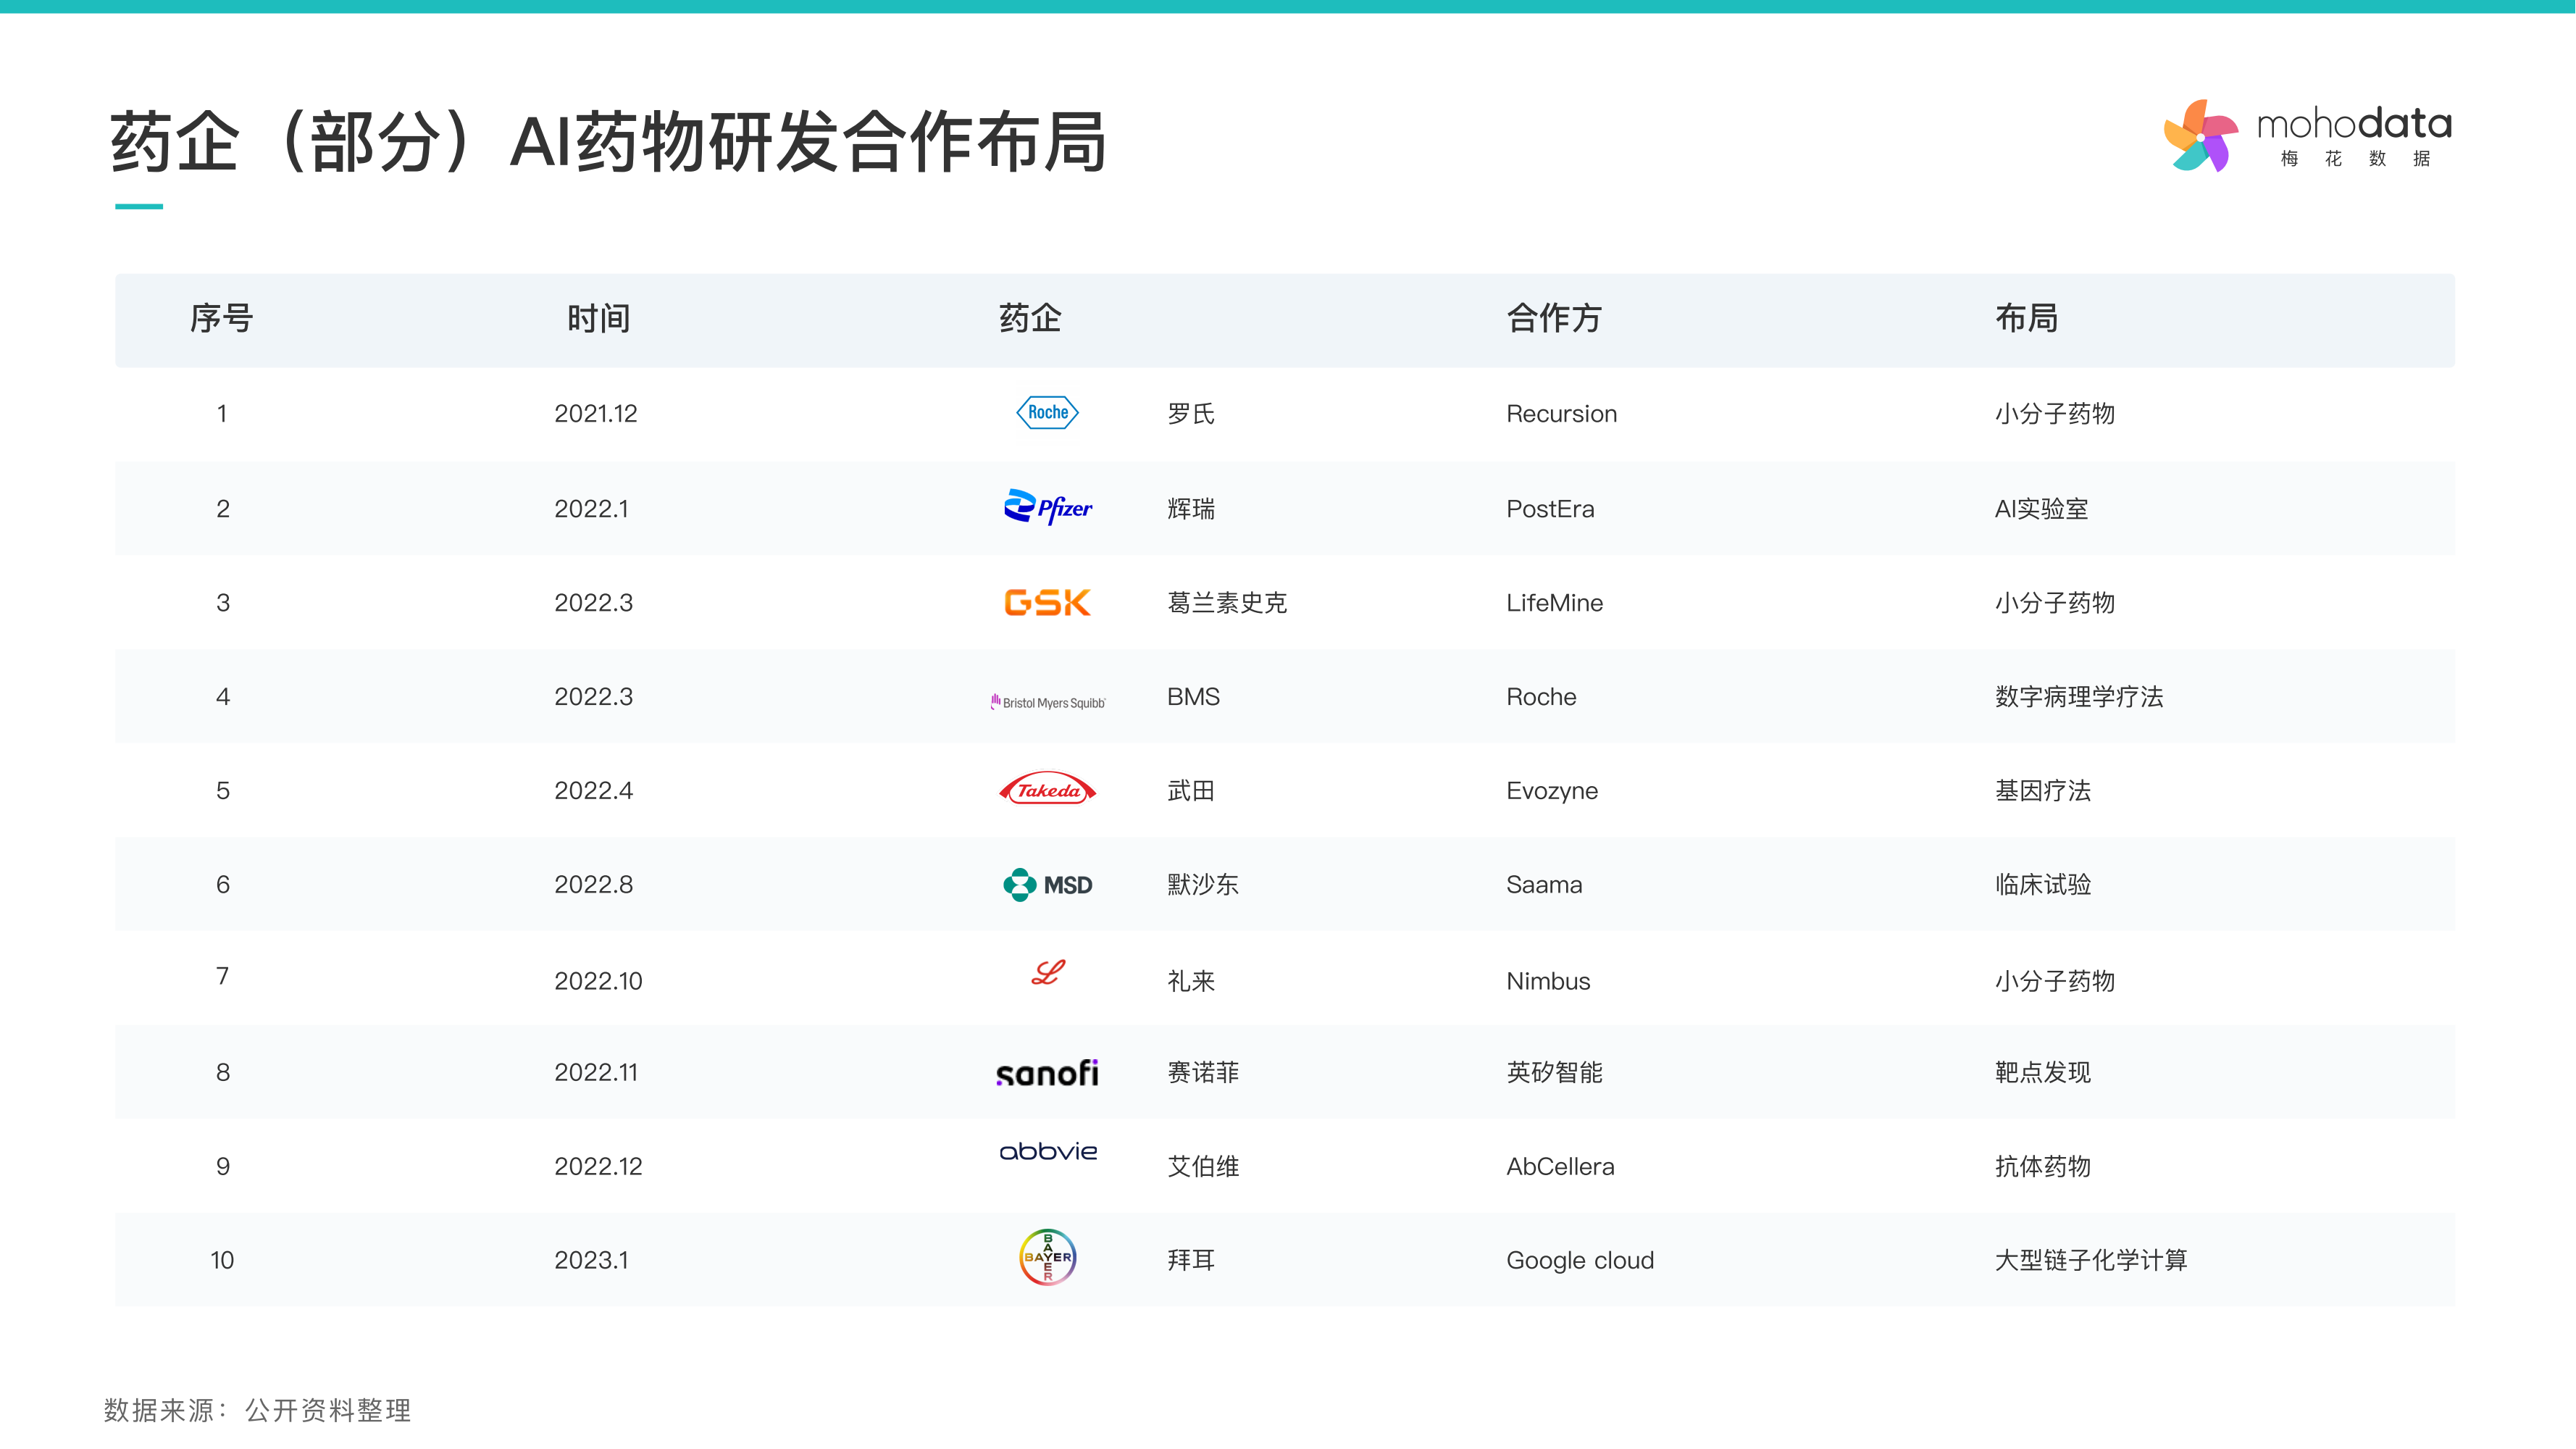Image resolution: width=2576 pixels, height=1449 pixels.
Task: Select the orange GSK logo
Action: click(1047, 602)
